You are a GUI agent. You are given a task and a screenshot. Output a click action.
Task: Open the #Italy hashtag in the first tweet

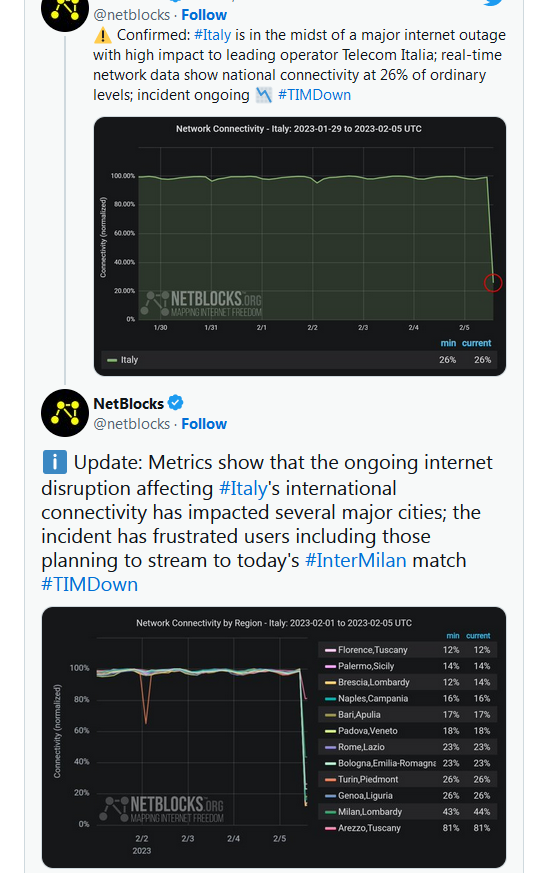click(213, 35)
